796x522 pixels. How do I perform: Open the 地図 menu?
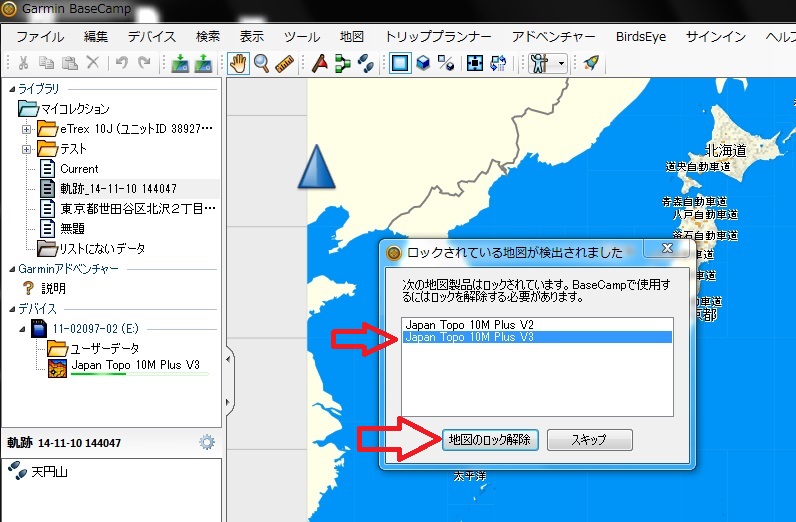(x=352, y=37)
